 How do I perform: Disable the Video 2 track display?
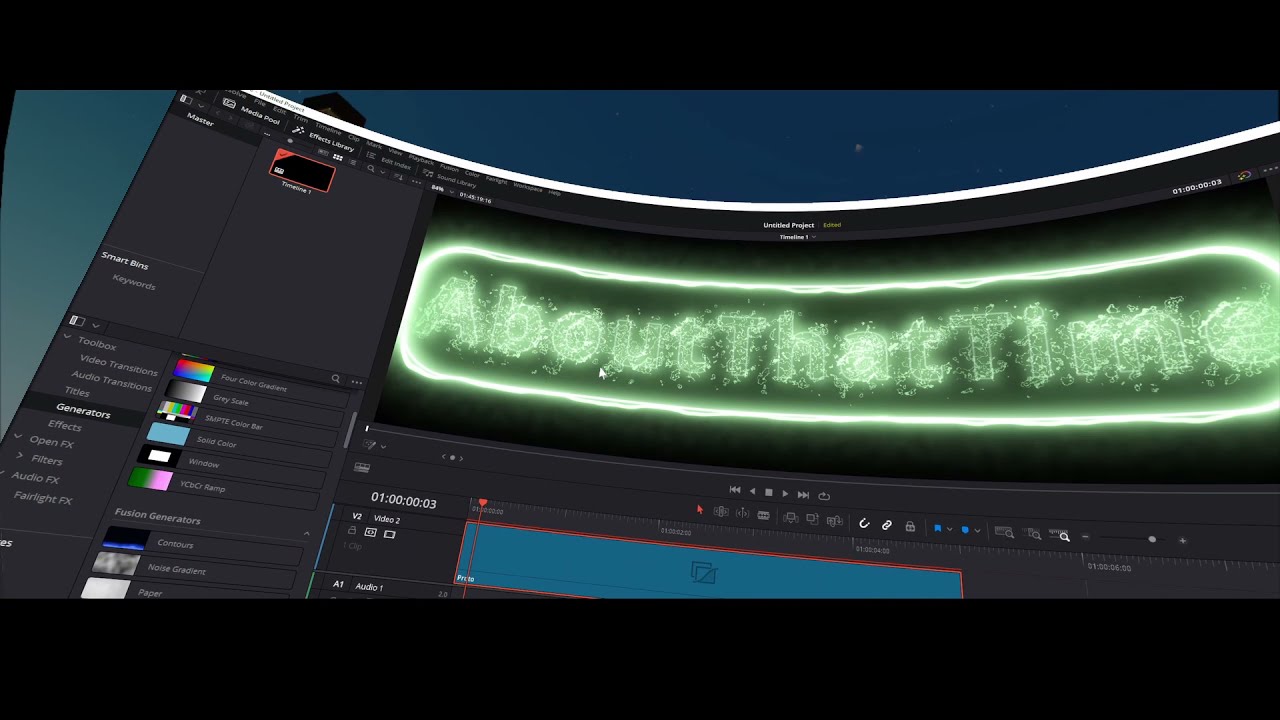point(389,534)
